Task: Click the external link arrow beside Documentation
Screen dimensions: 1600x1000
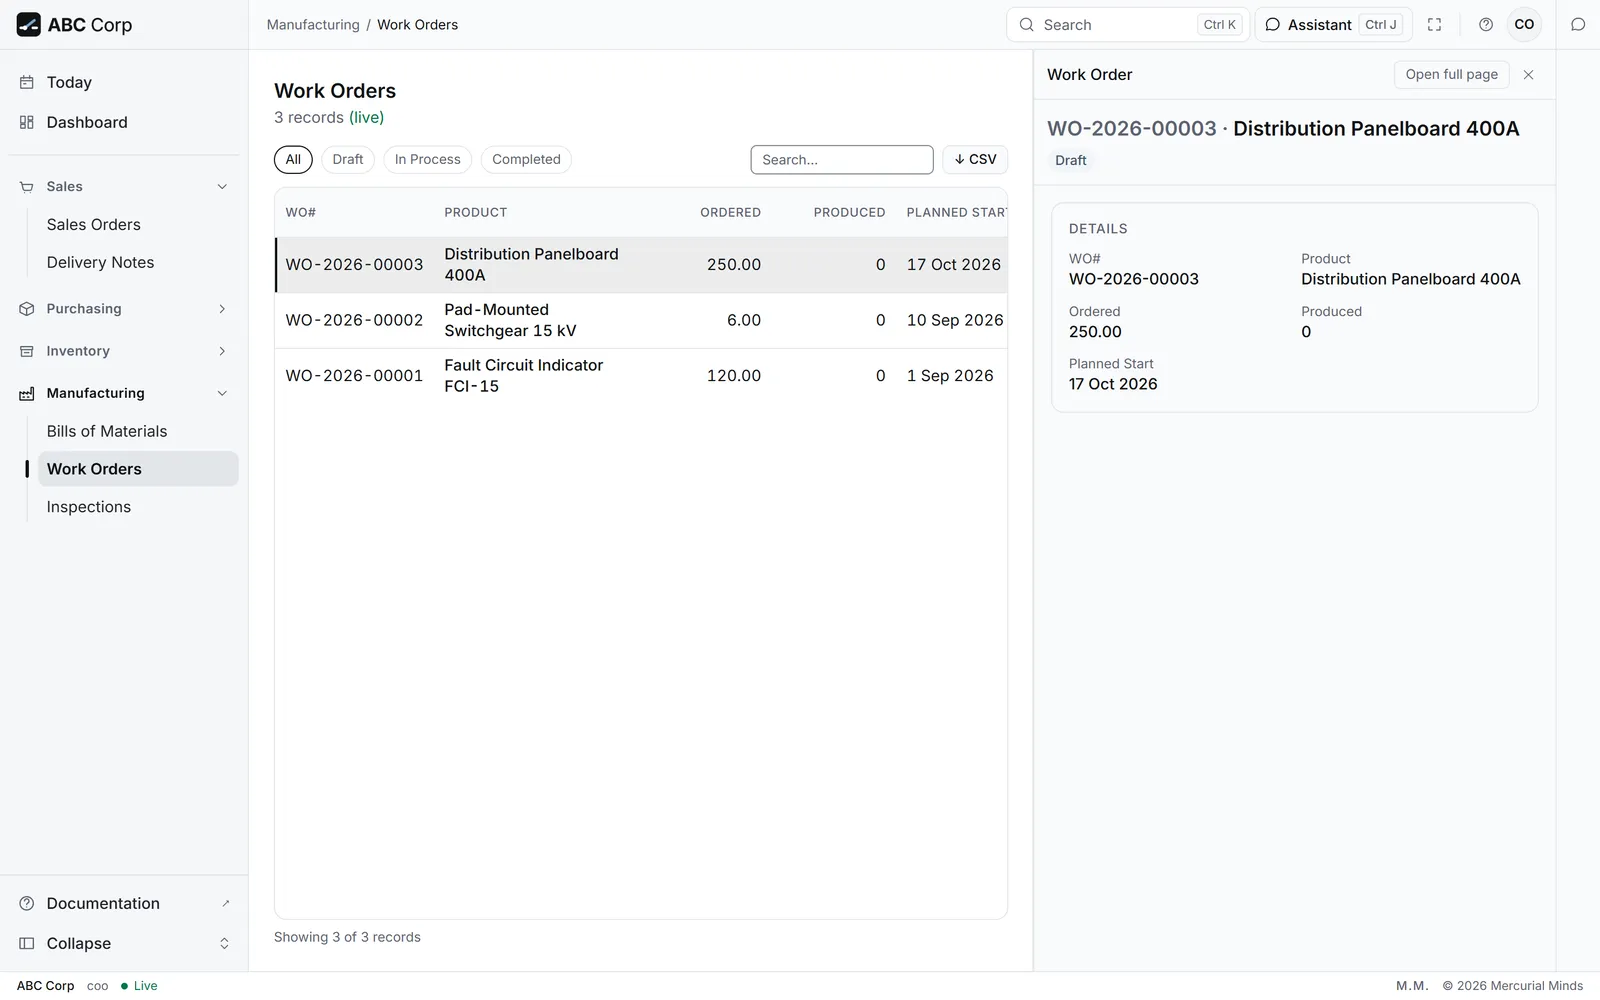Action: tap(225, 903)
